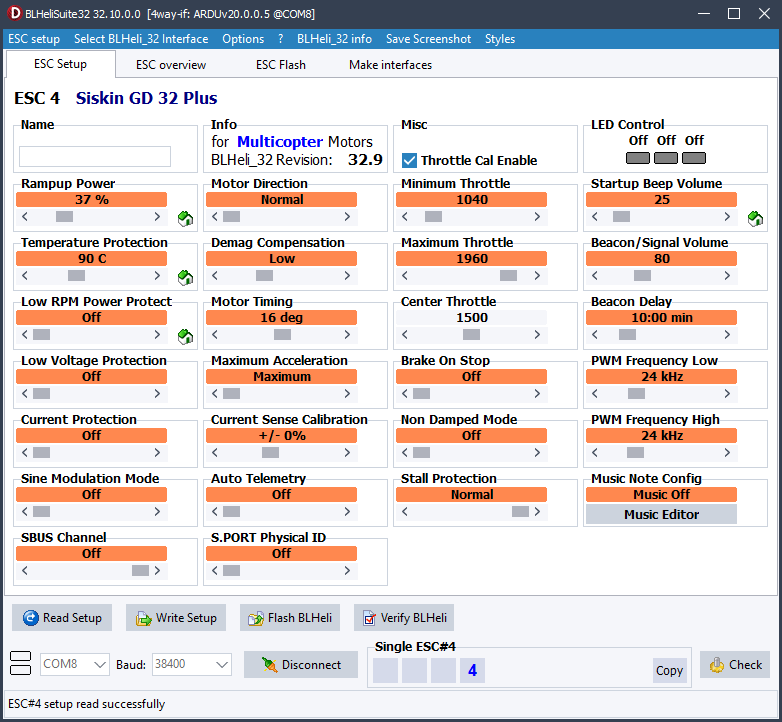Click the Low Voltage Protection Off value
The image size is (782, 722).
tap(91, 376)
